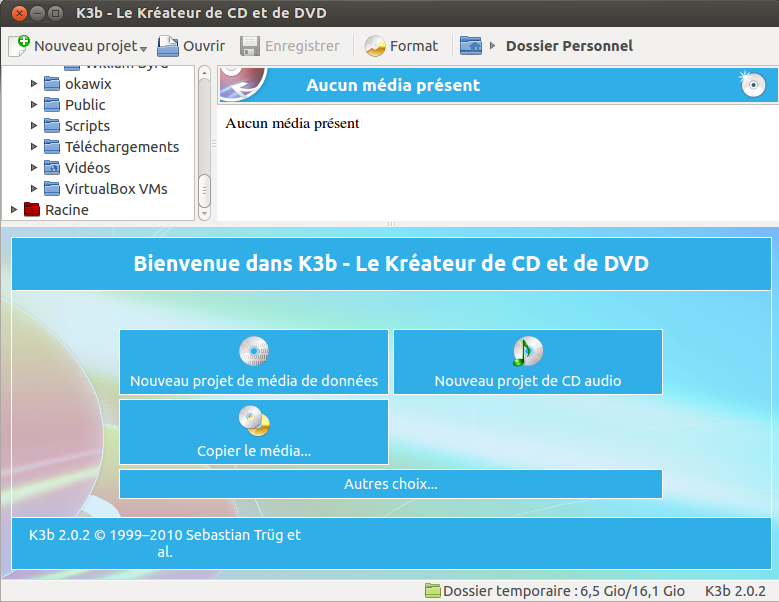Select the Public folder icon

click(52, 104)
